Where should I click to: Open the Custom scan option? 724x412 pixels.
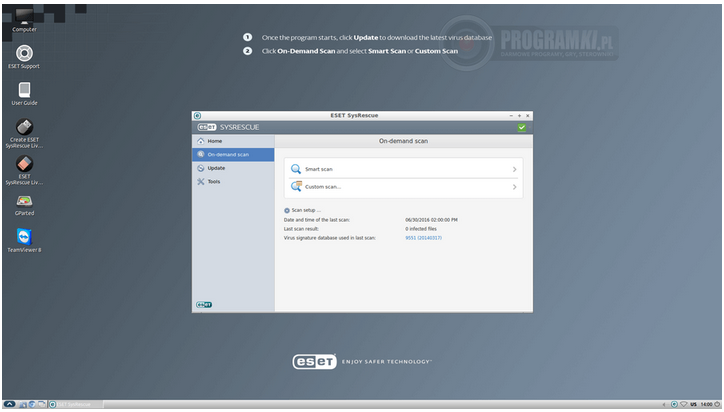click(404, 187)
